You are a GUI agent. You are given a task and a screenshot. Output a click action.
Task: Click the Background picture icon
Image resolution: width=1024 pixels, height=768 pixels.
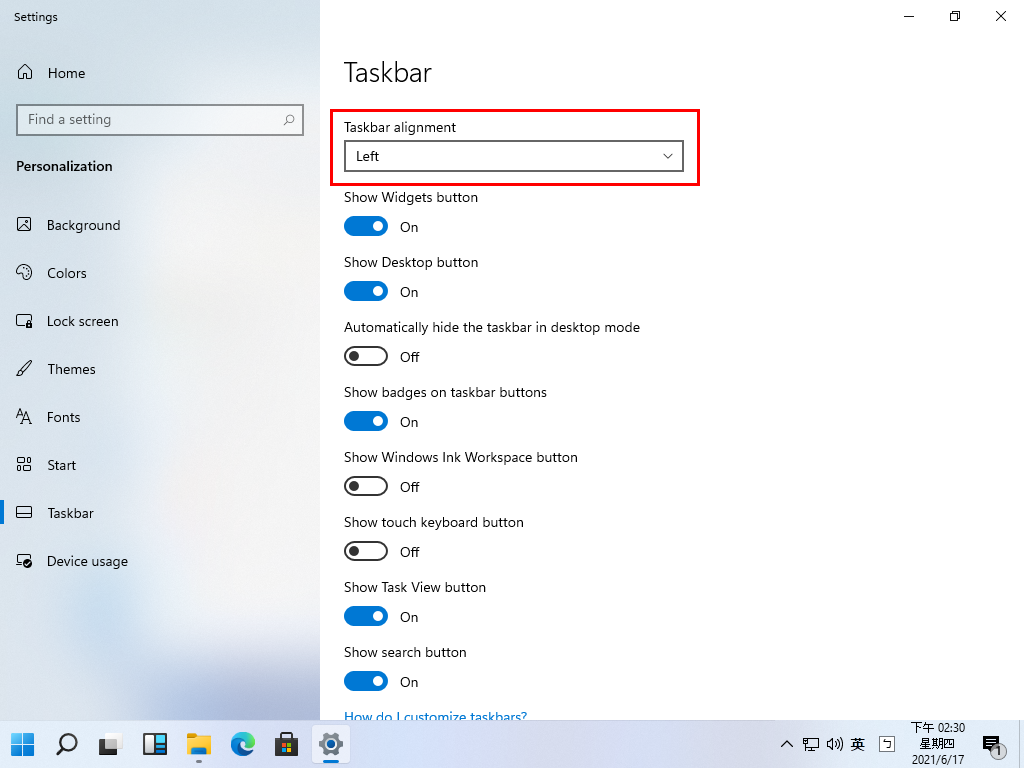24,225
